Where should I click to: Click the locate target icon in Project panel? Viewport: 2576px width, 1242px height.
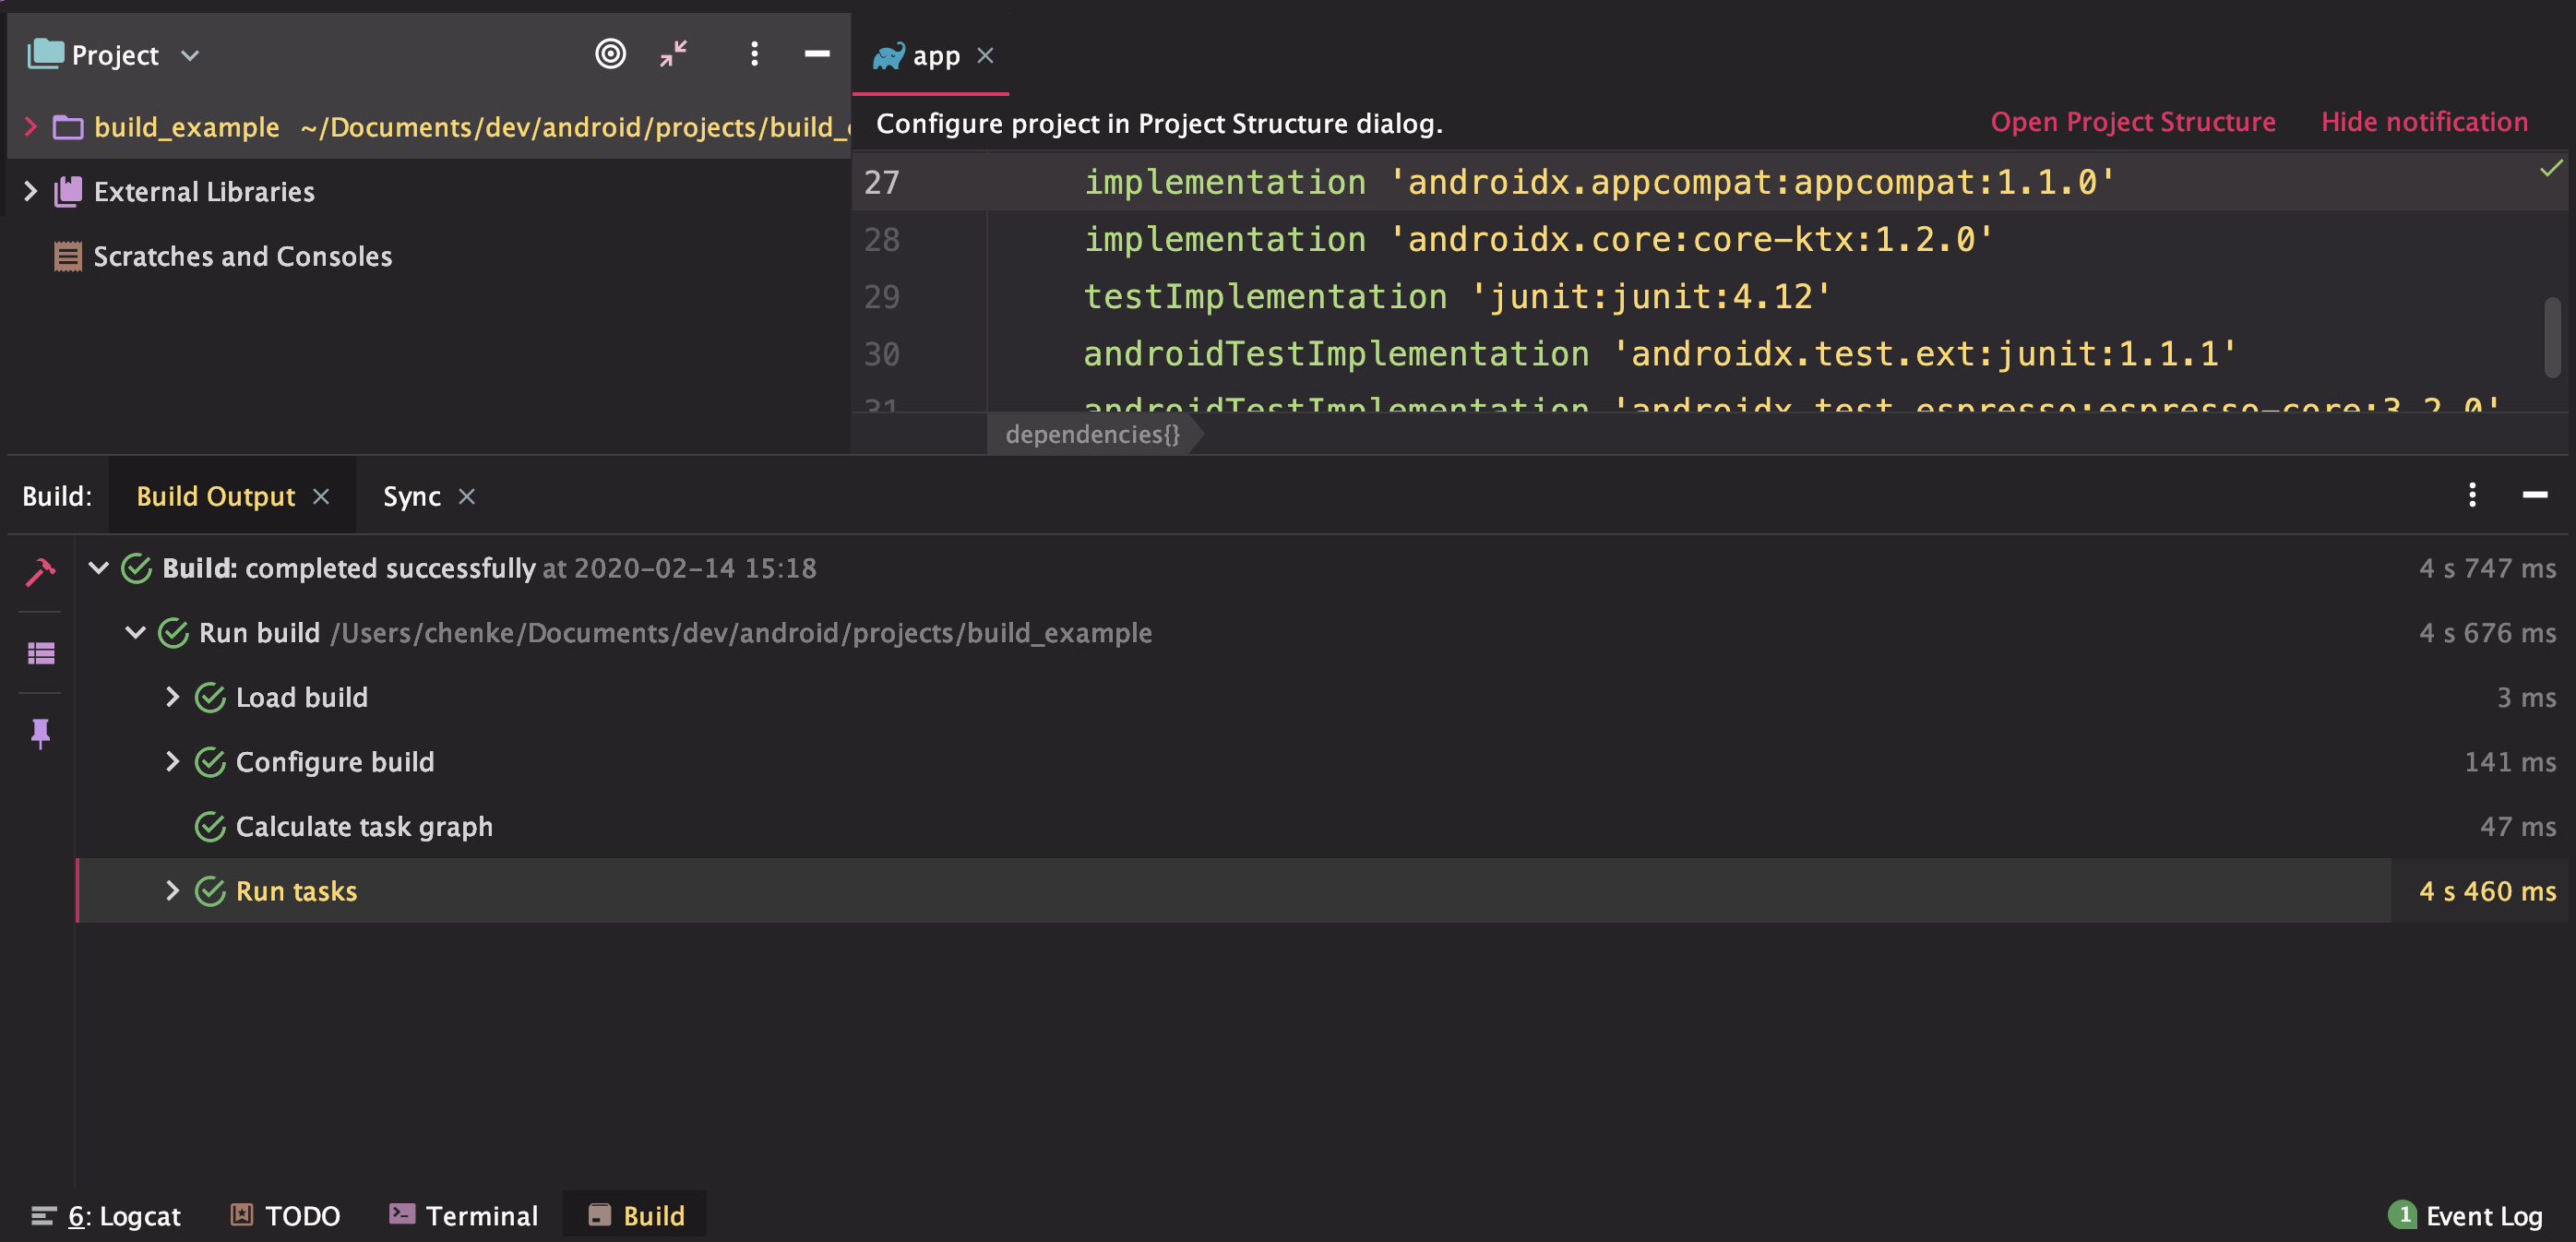coord(610,53)
